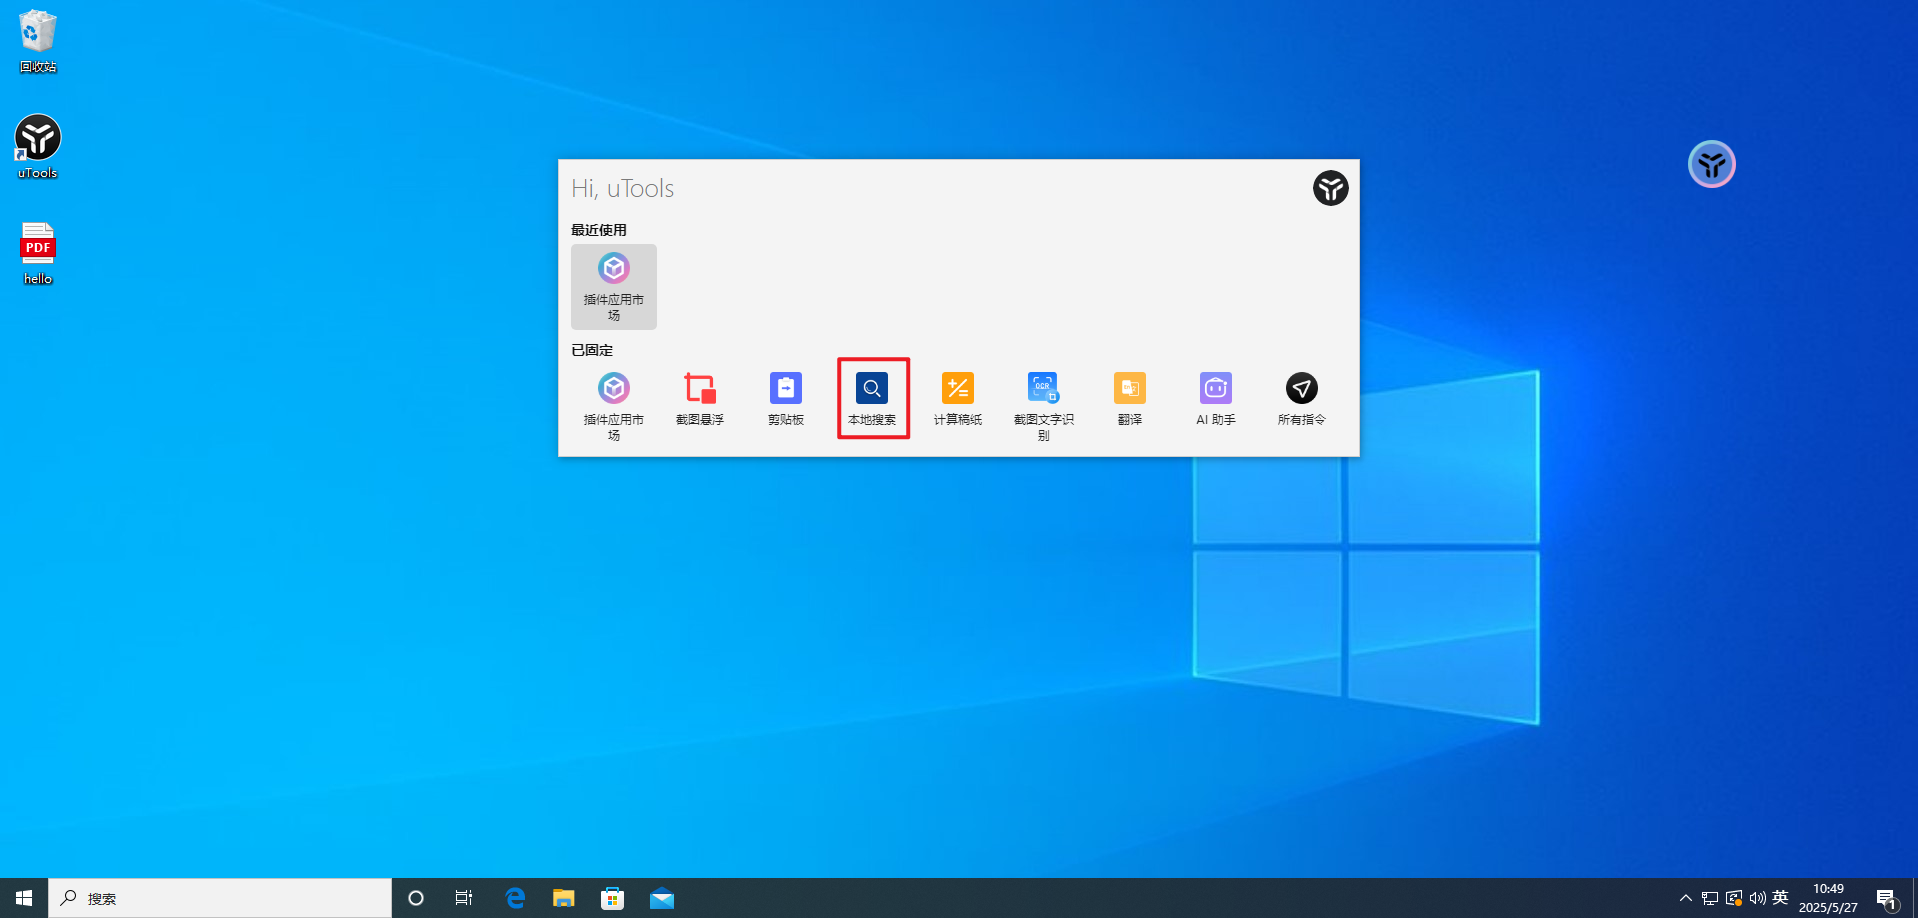Click the network icon in system tray
The image size is (1918, 918).
click(x=1710, y=898)
